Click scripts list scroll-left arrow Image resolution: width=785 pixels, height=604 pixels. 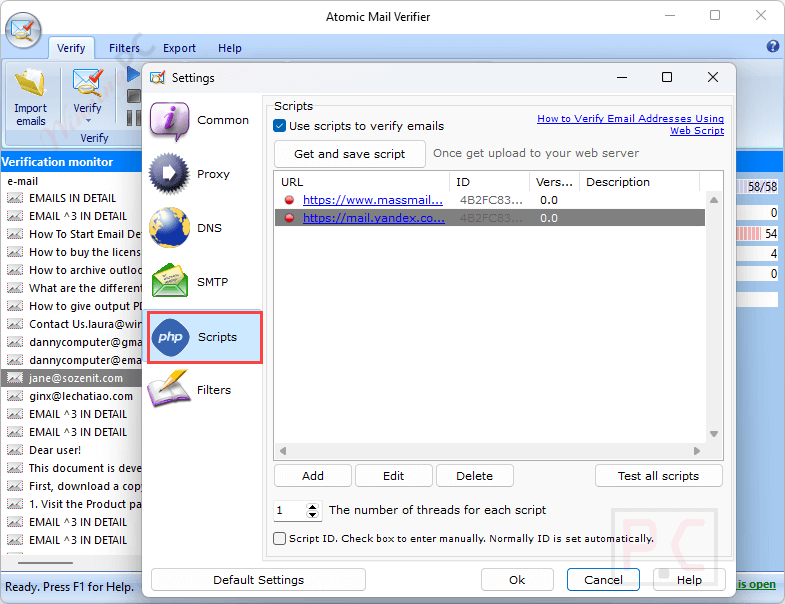(x=283, y=451)
